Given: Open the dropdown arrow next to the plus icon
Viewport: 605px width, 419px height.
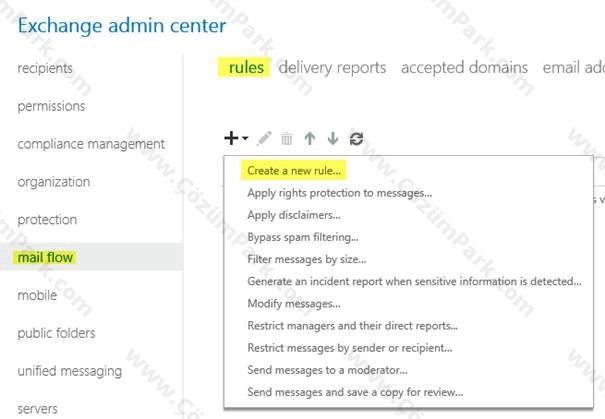Looking at the screenshot, I should (245, 138).
